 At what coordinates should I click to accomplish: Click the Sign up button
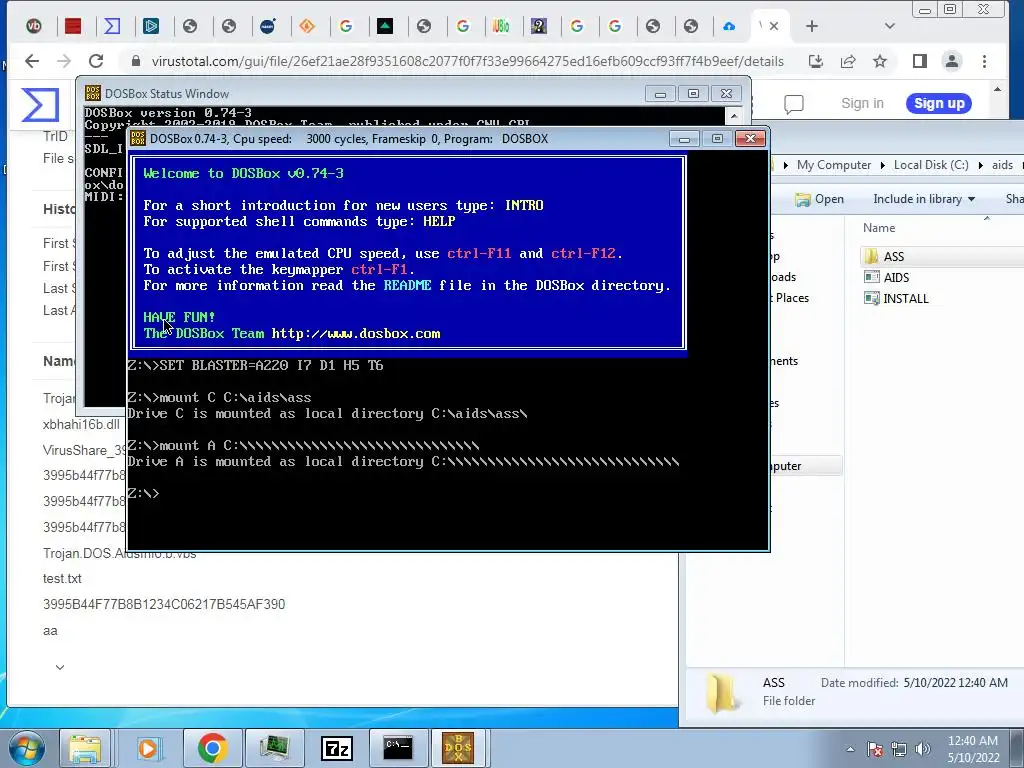pyautogui.click(x=939, y=103)
